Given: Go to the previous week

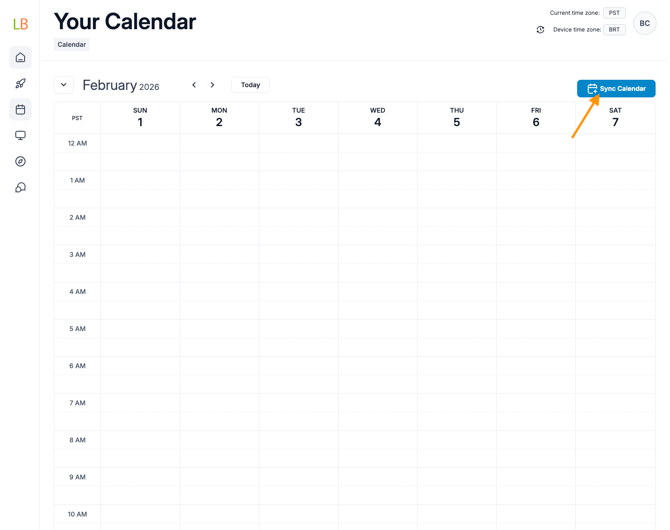Looking at the screenshot, I should [x=194, y=85].
